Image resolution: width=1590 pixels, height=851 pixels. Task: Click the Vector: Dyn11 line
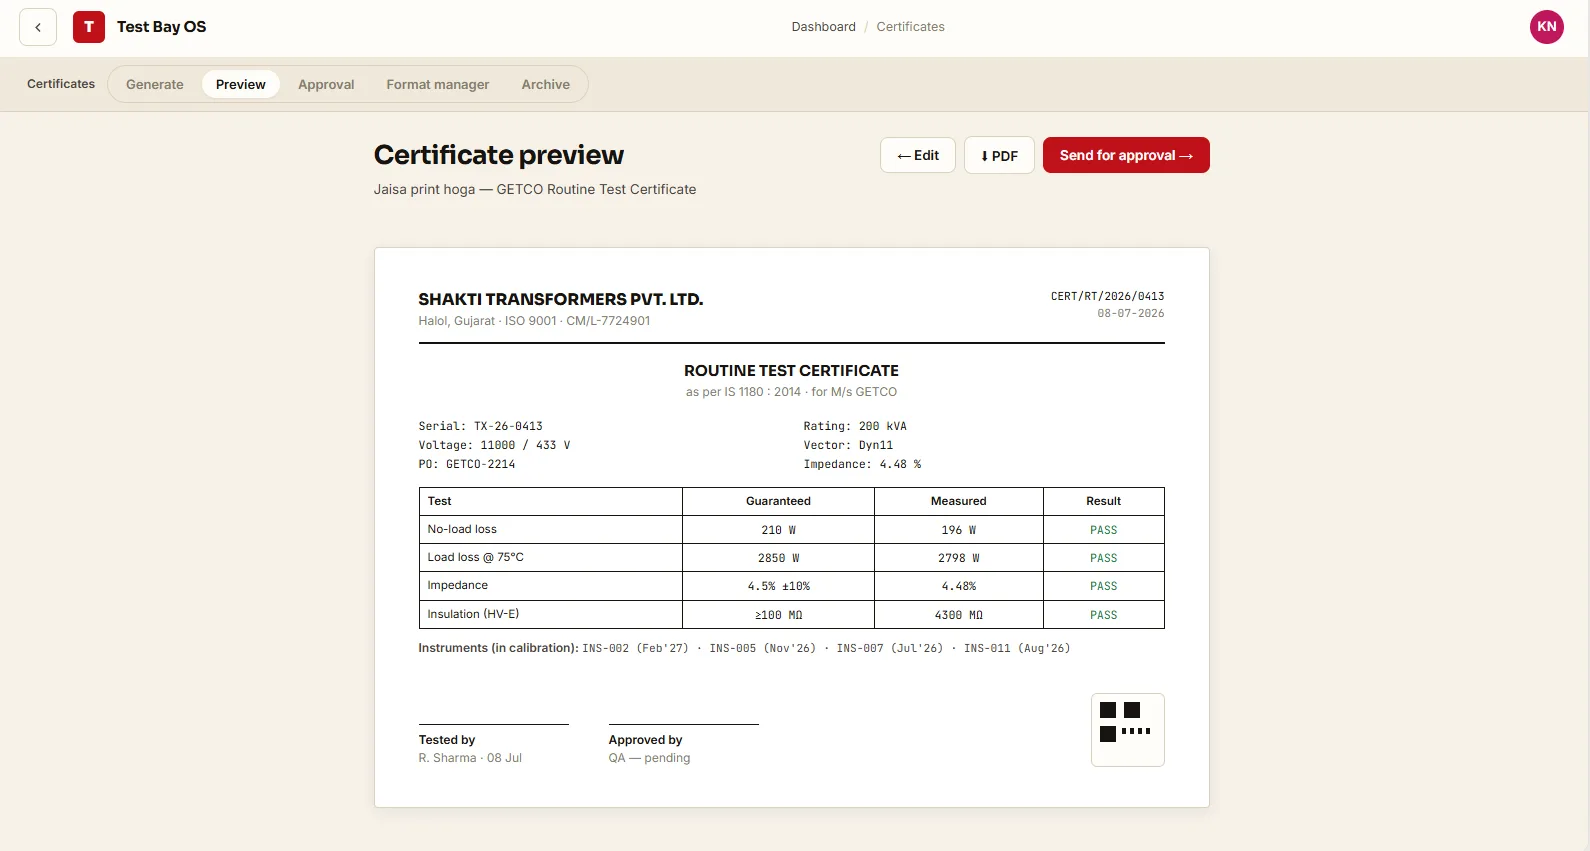(848, 445)
